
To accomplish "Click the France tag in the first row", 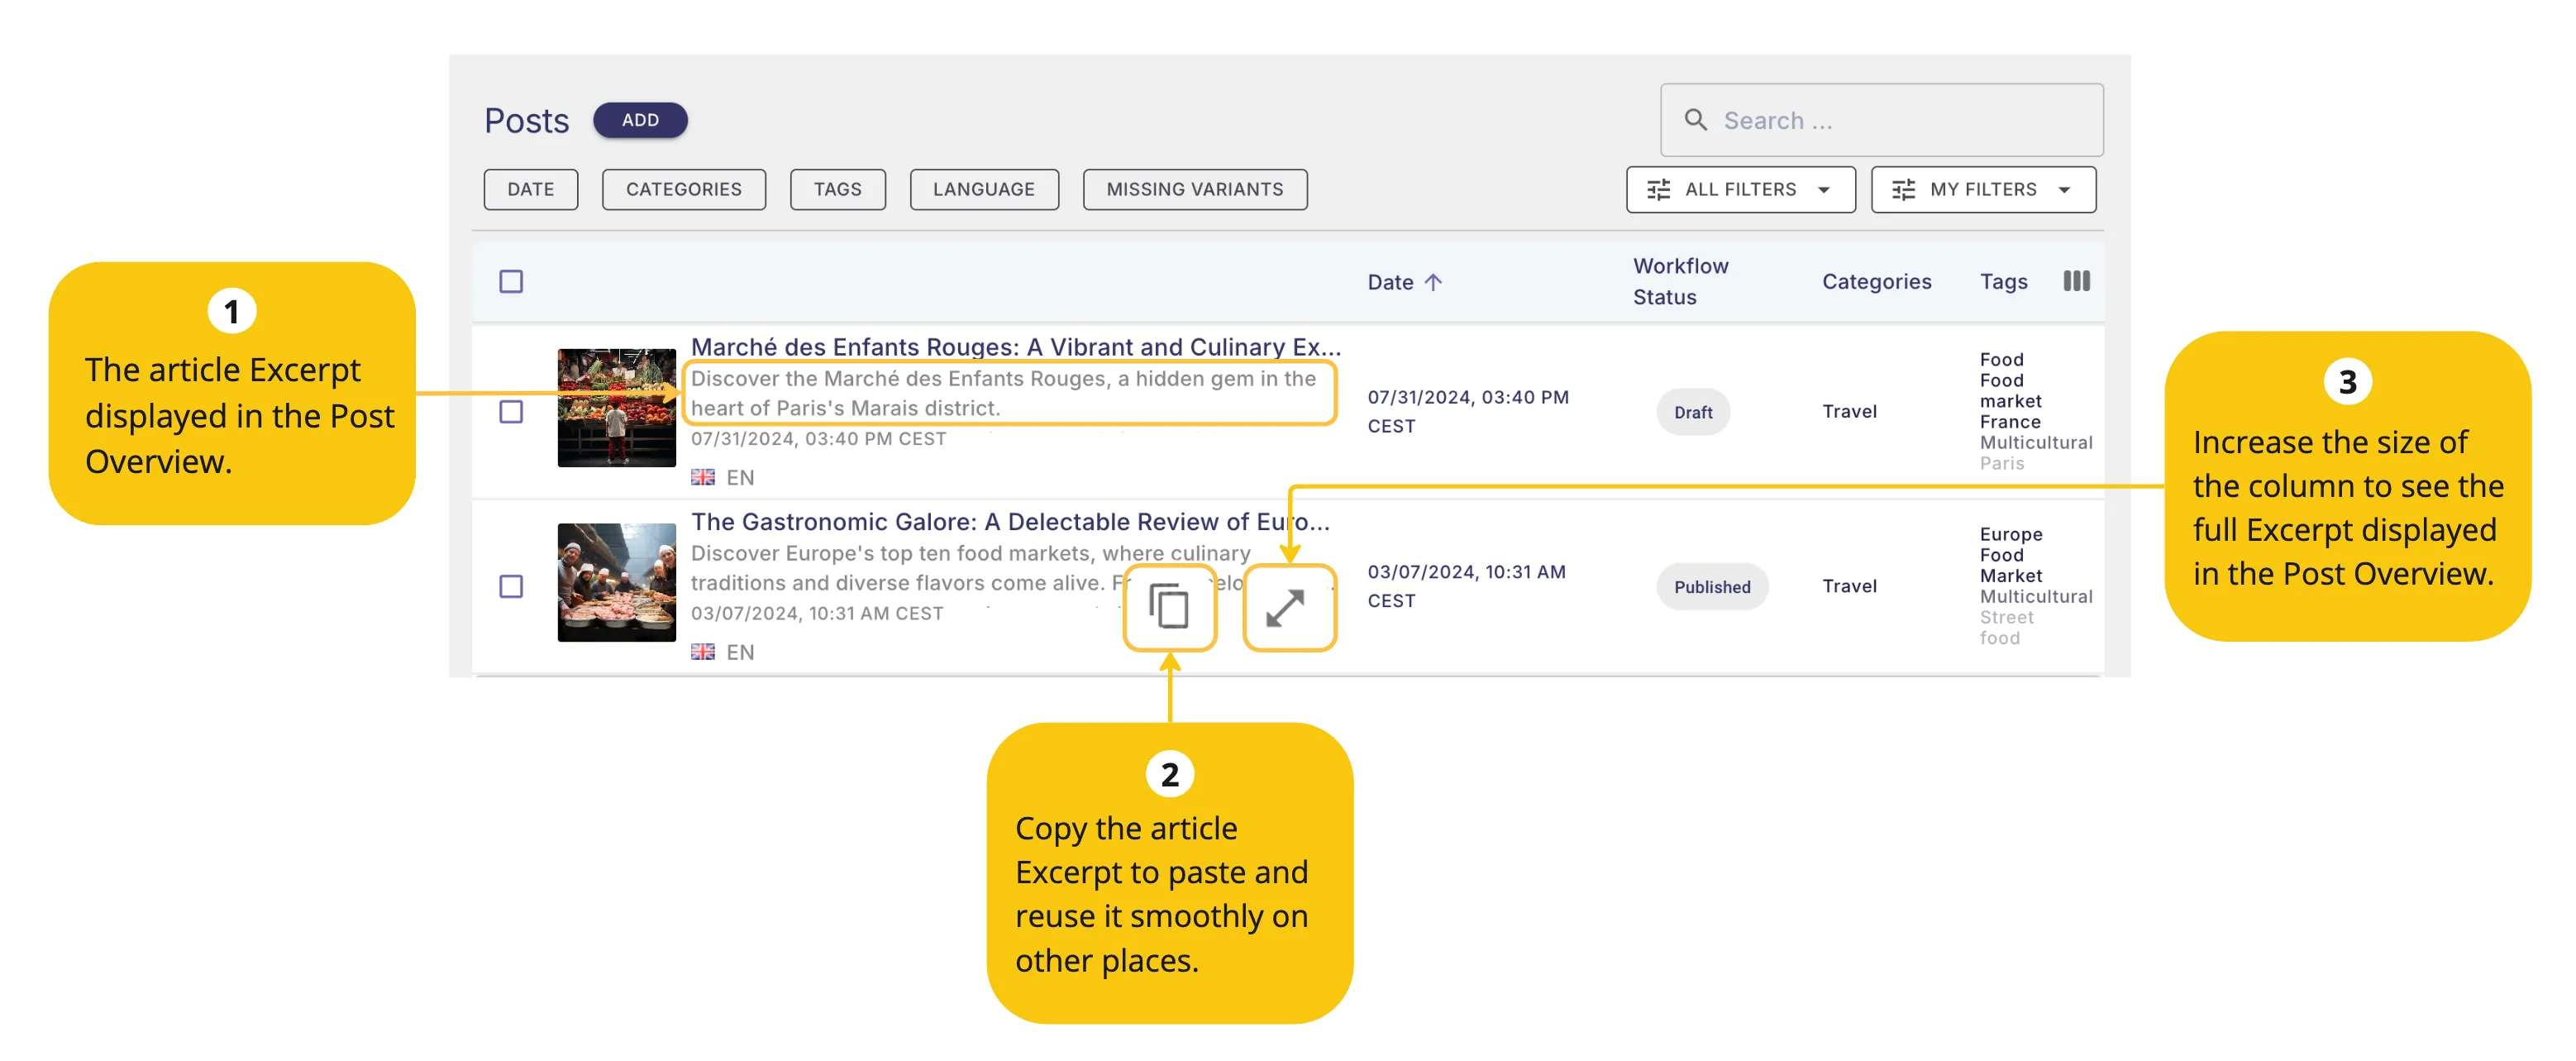I will click(x=2010, y=421).
